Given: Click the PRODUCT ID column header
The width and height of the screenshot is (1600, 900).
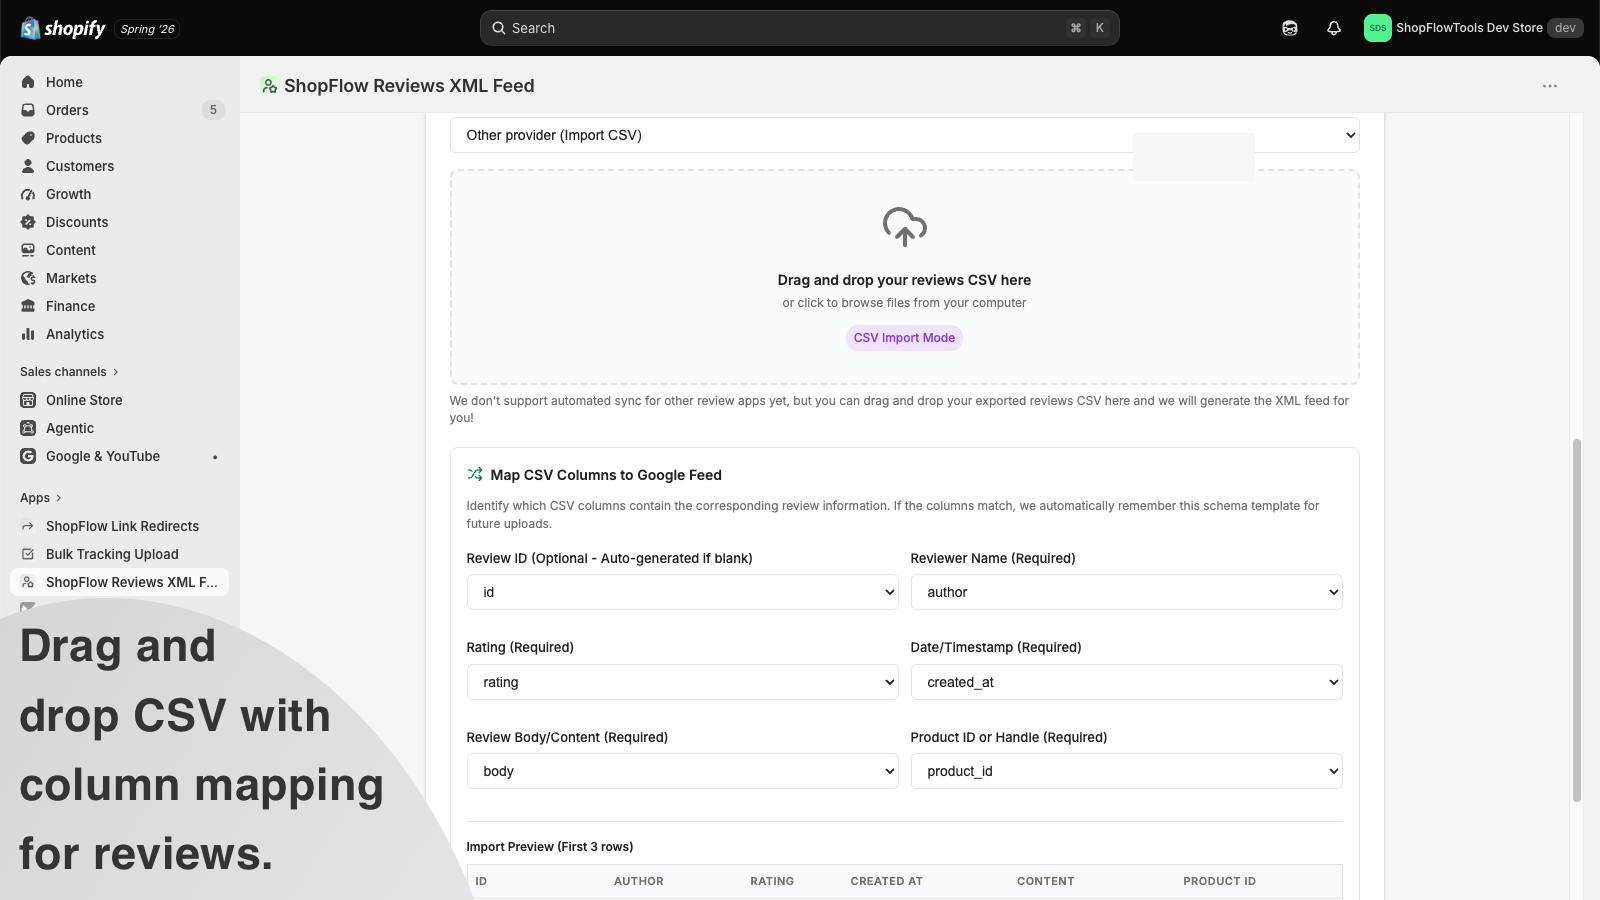Looking at the screenshot, I should (1219, 881).
